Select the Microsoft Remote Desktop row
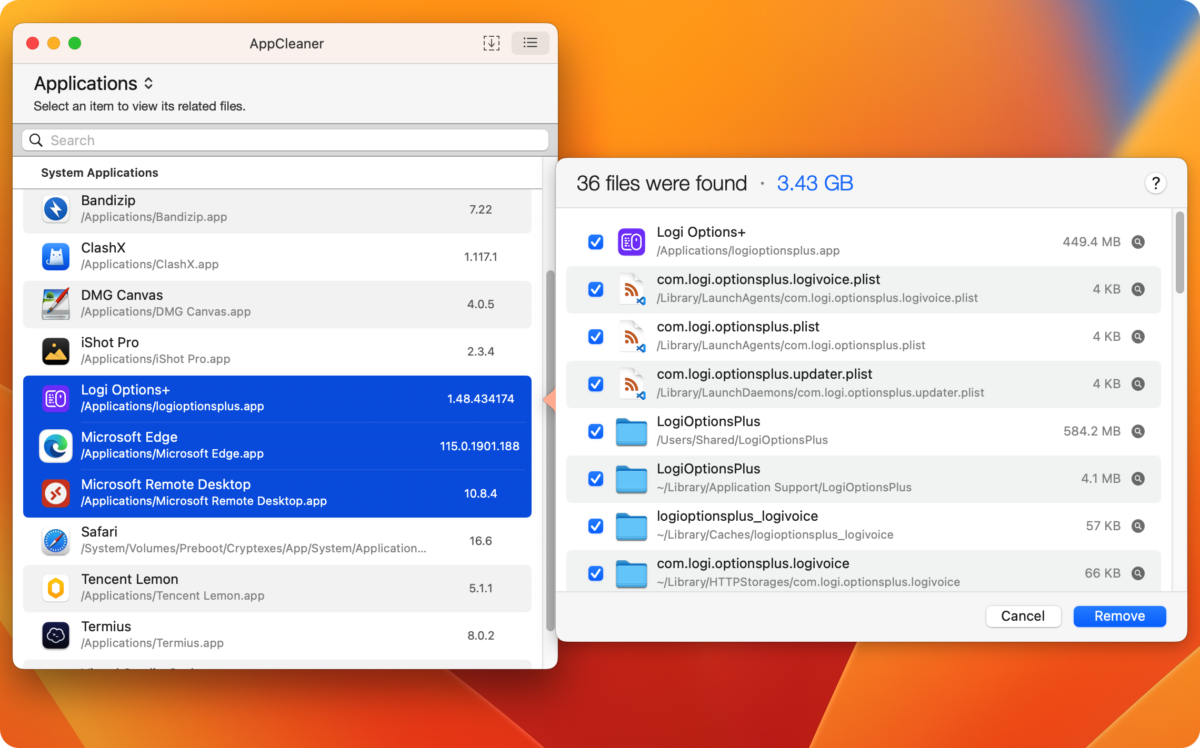 click(x=277, y=493)
